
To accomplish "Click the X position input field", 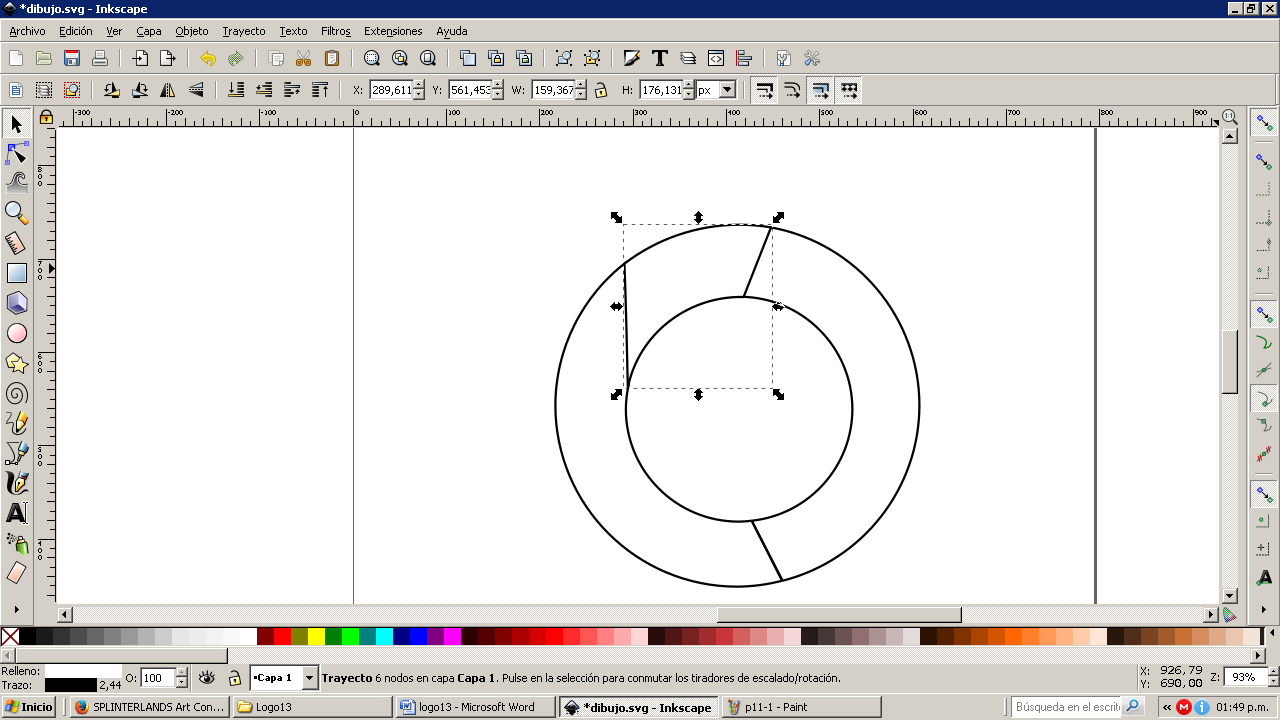I will [390, 90].
